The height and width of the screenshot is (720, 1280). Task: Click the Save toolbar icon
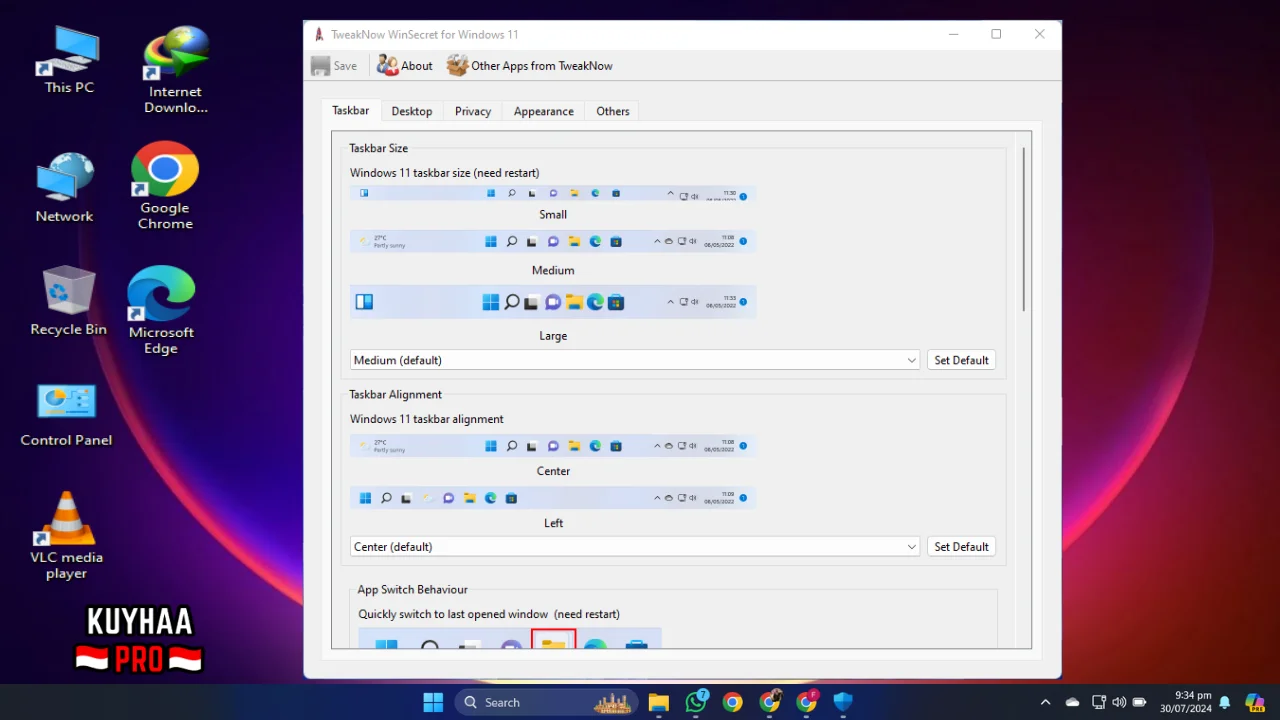(x=334, y=66)
